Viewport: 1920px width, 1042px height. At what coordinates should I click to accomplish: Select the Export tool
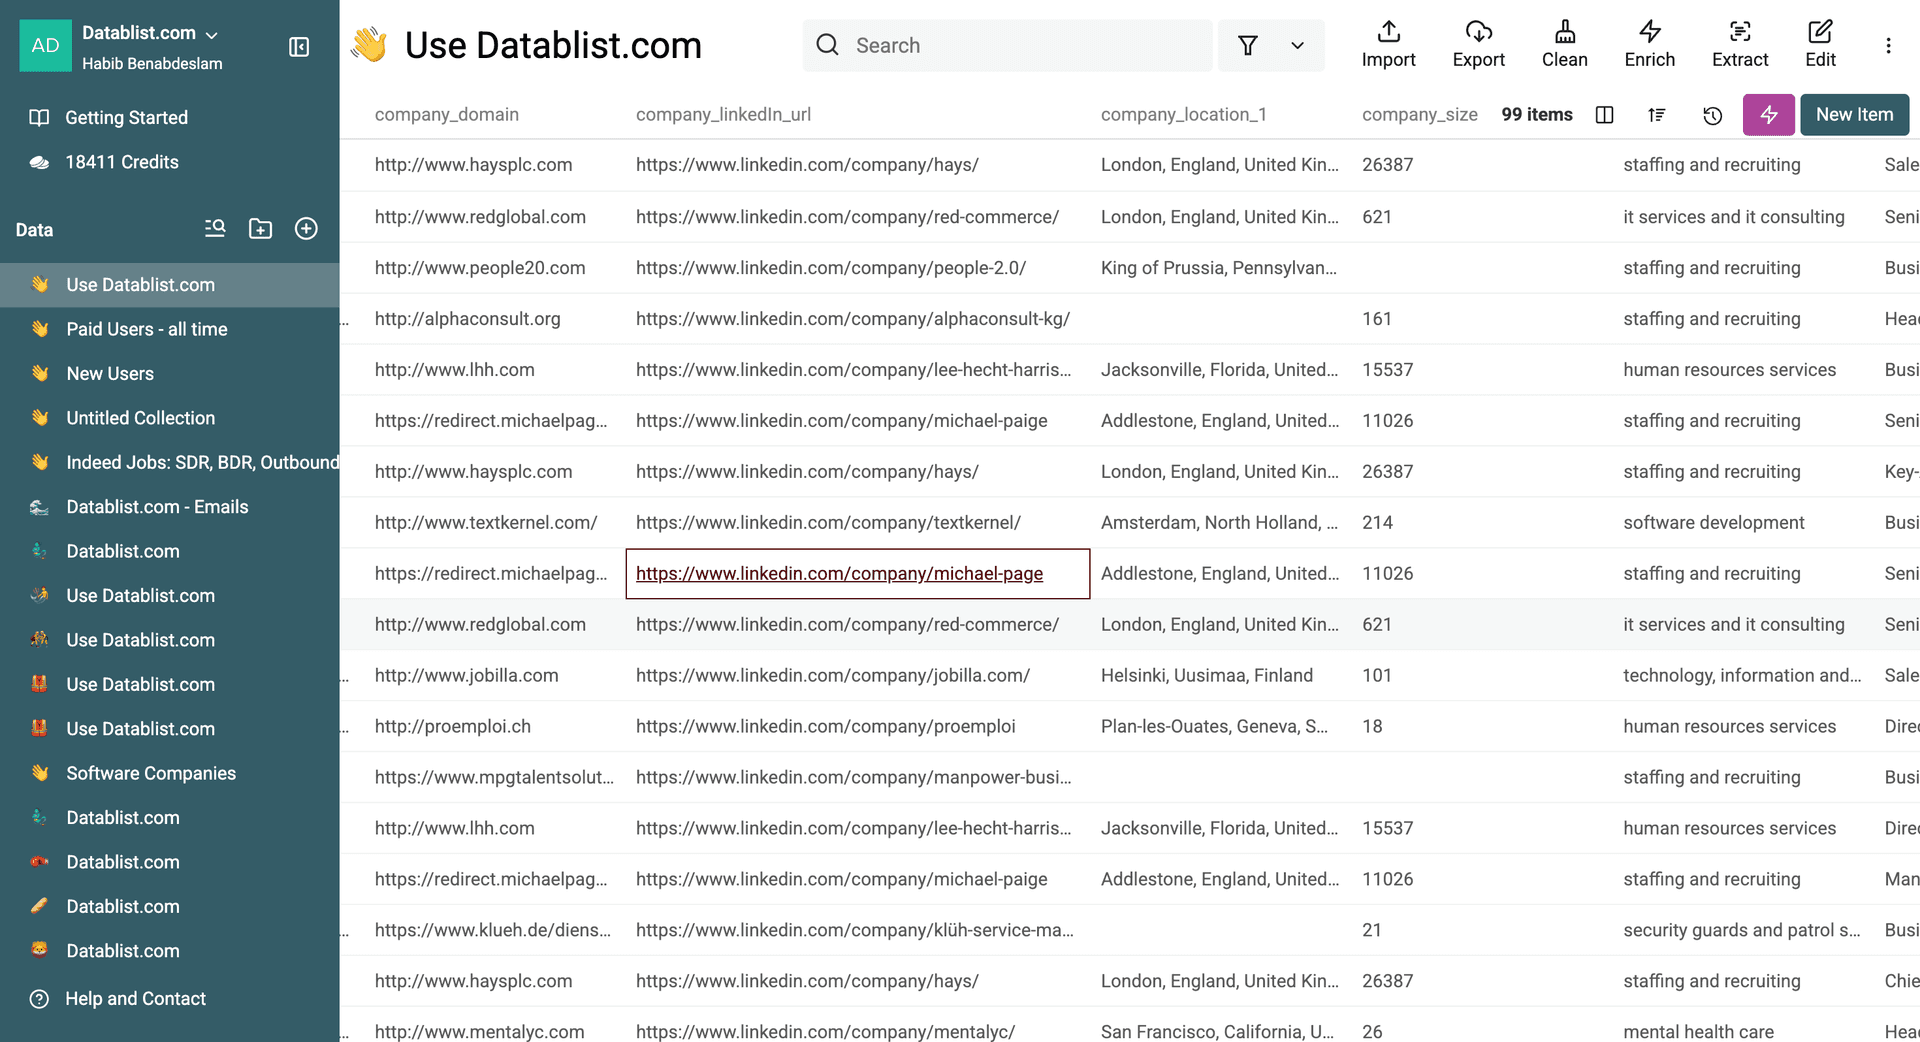pos(1478,44)
